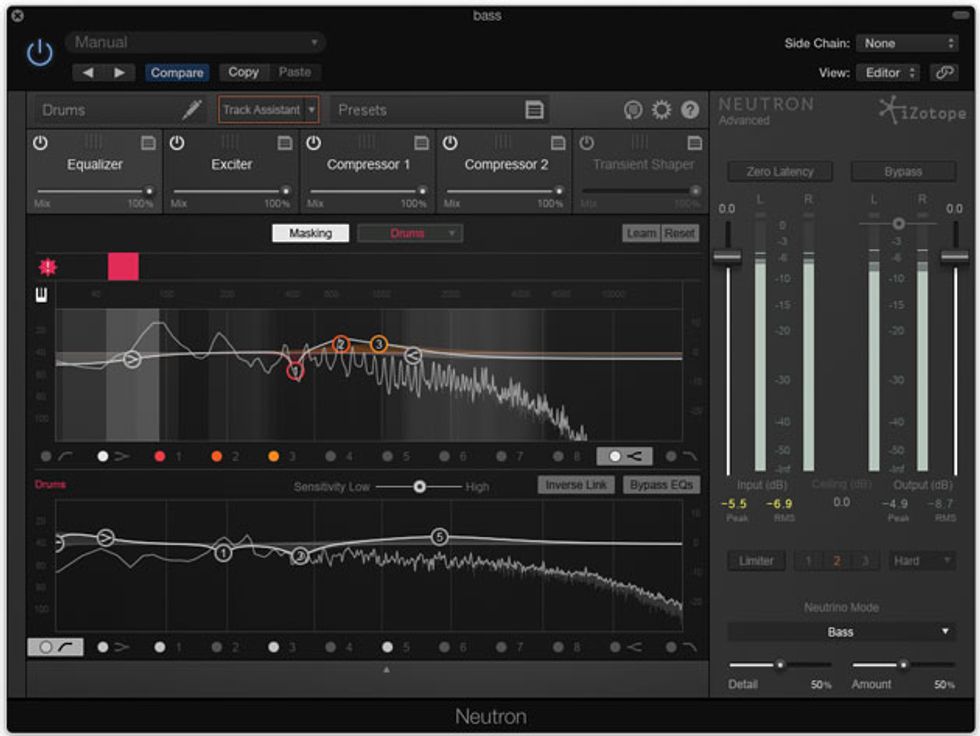The image size is (980, 736).
Task: Select the Compressor 1 module tab
Action: click(x=368, y=164)
